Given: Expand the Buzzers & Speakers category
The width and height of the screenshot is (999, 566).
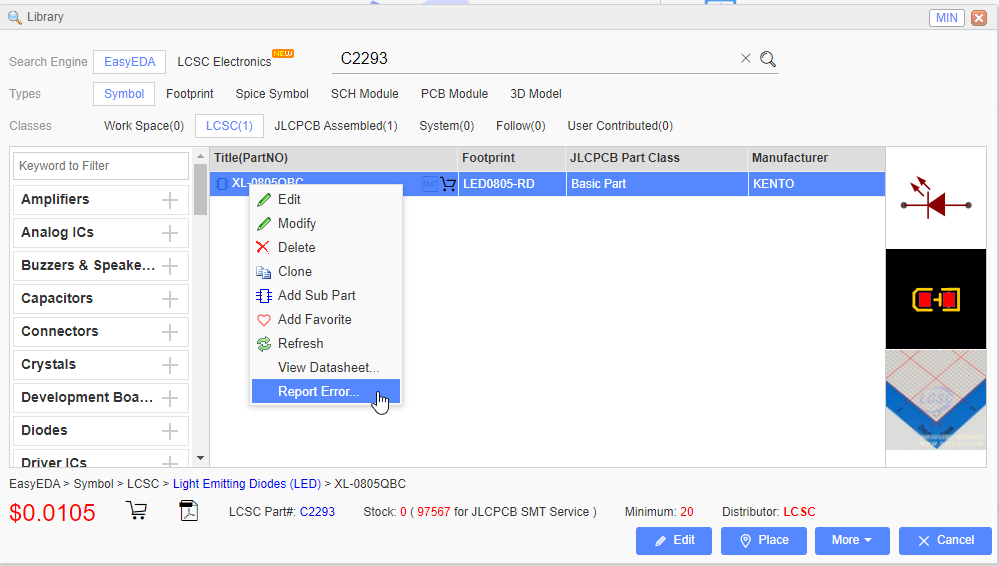Looking at the screenshot, I should coord(169,266).
